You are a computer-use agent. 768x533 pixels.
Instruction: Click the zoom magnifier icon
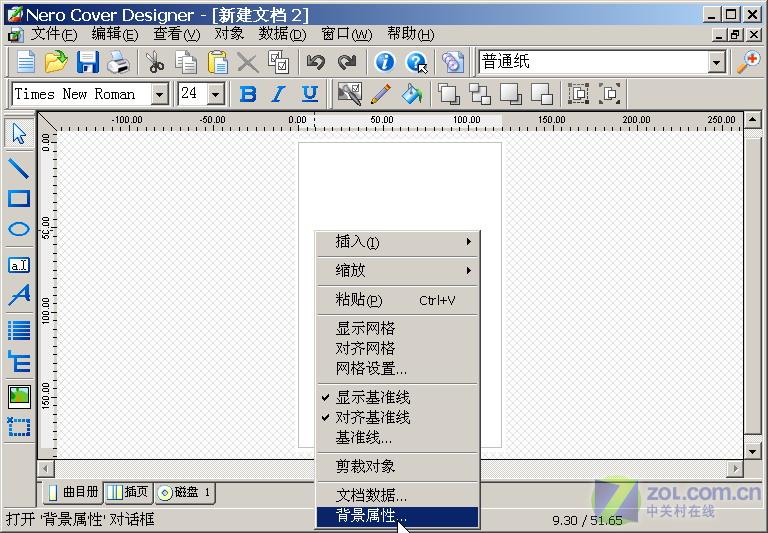(748, 62)
